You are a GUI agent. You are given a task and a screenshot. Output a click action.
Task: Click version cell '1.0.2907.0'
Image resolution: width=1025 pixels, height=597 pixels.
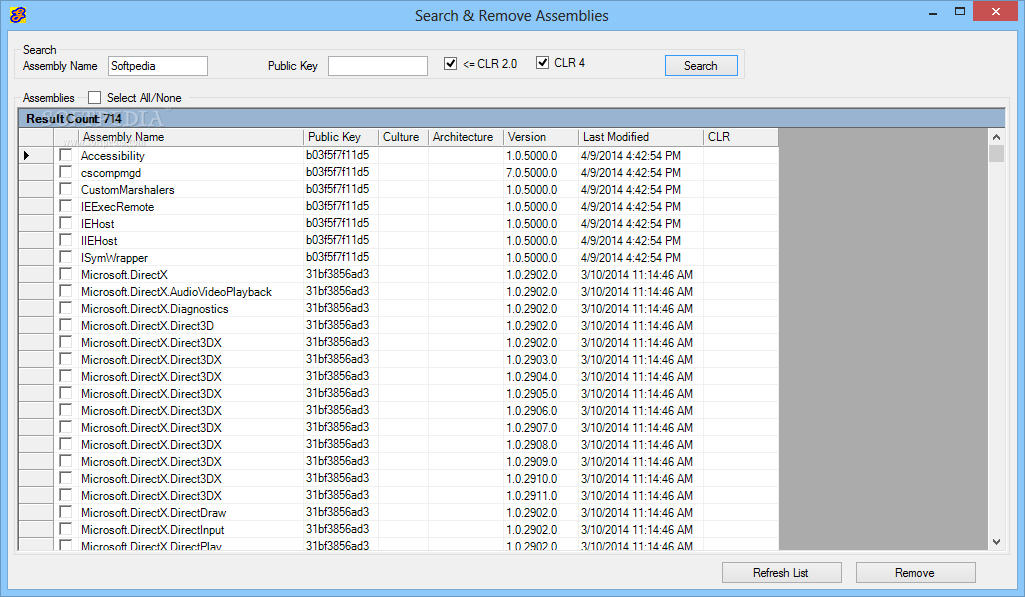pos(541,428)
